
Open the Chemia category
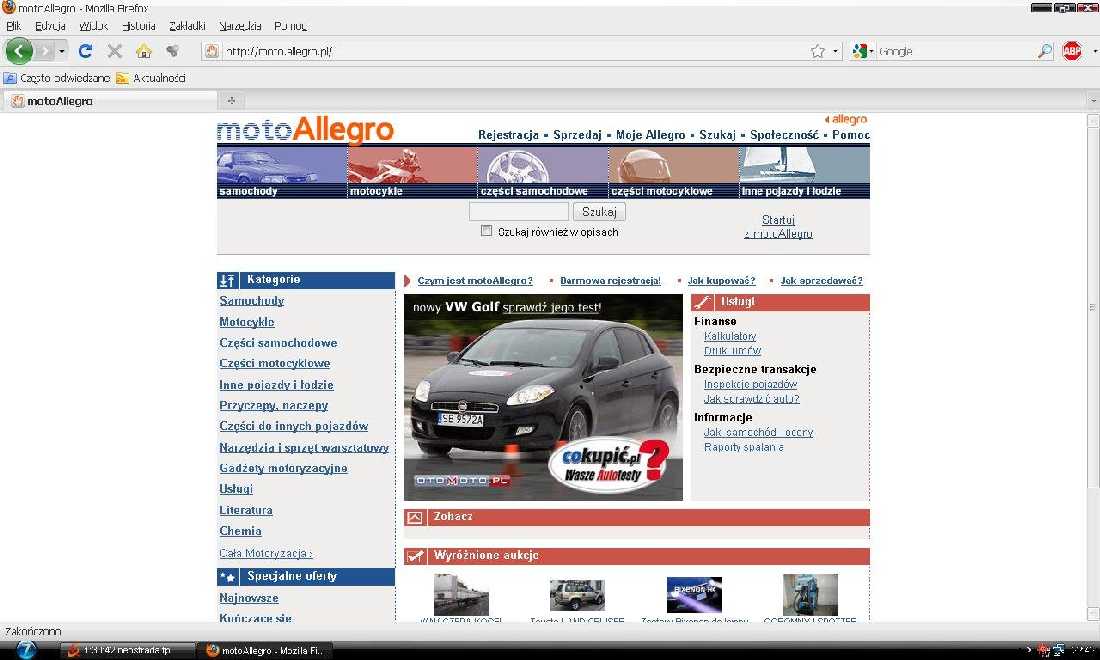coord(240,532)
